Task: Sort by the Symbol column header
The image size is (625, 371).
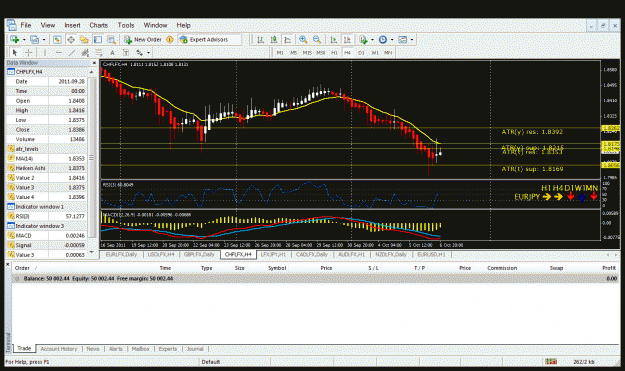Action: [x=277, y=268]
